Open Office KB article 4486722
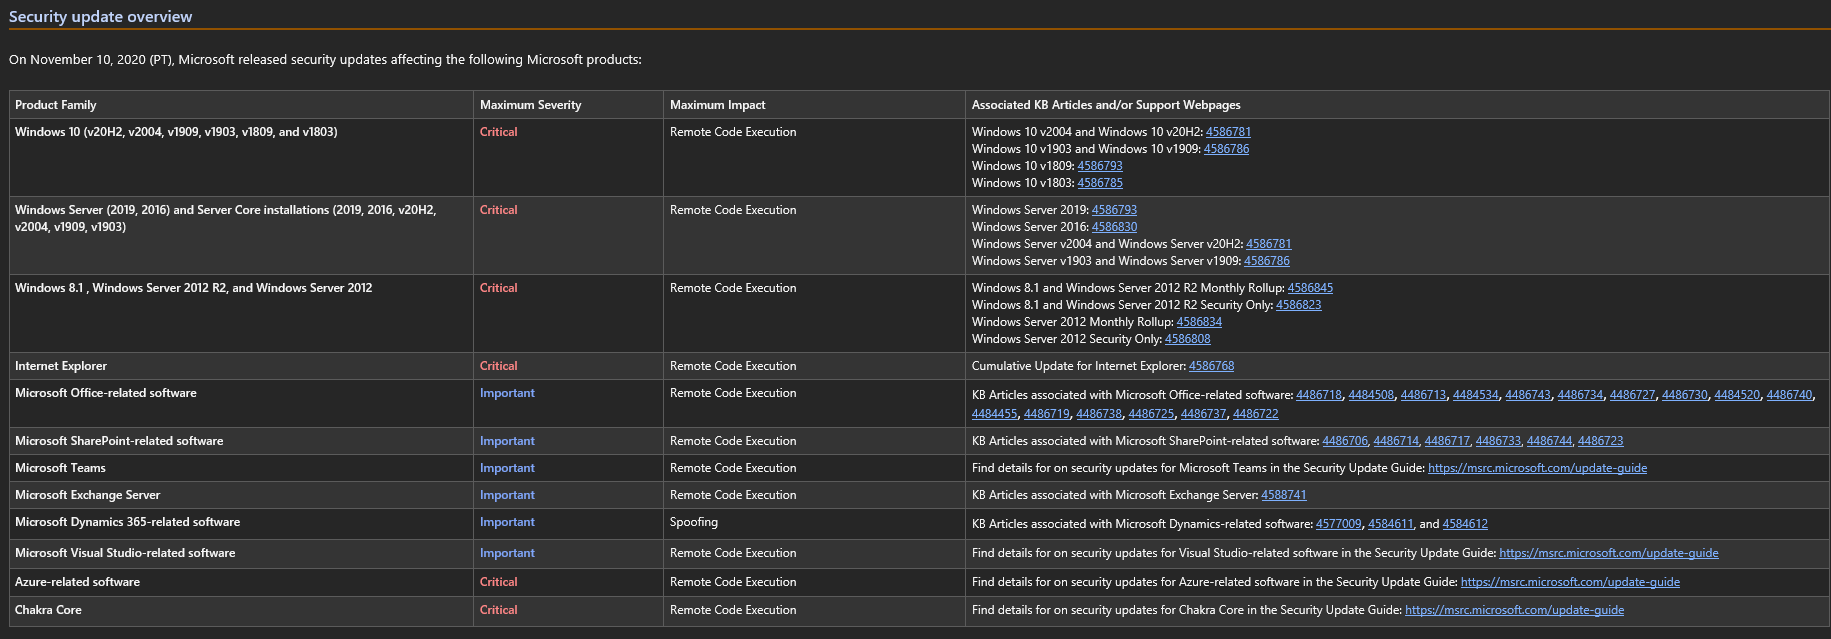1831x639 pixels. point(1255,414)
